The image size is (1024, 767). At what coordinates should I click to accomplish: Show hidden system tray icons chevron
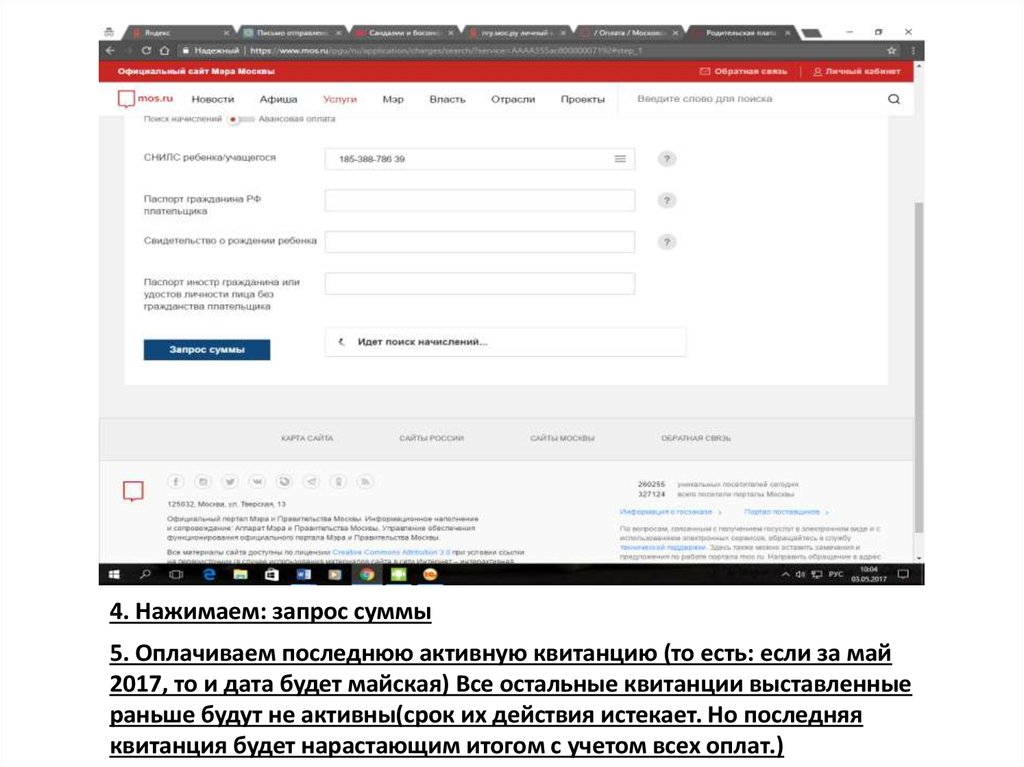786,574
